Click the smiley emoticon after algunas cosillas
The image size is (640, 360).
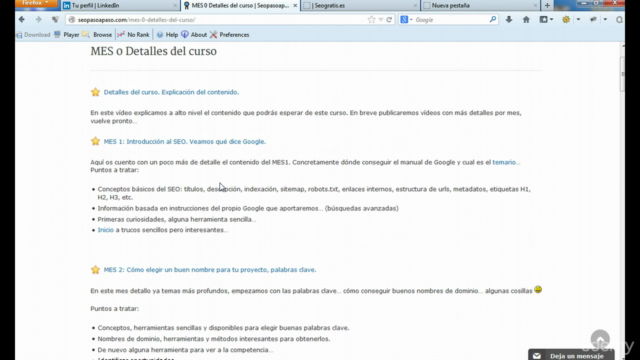pos(538,290)
